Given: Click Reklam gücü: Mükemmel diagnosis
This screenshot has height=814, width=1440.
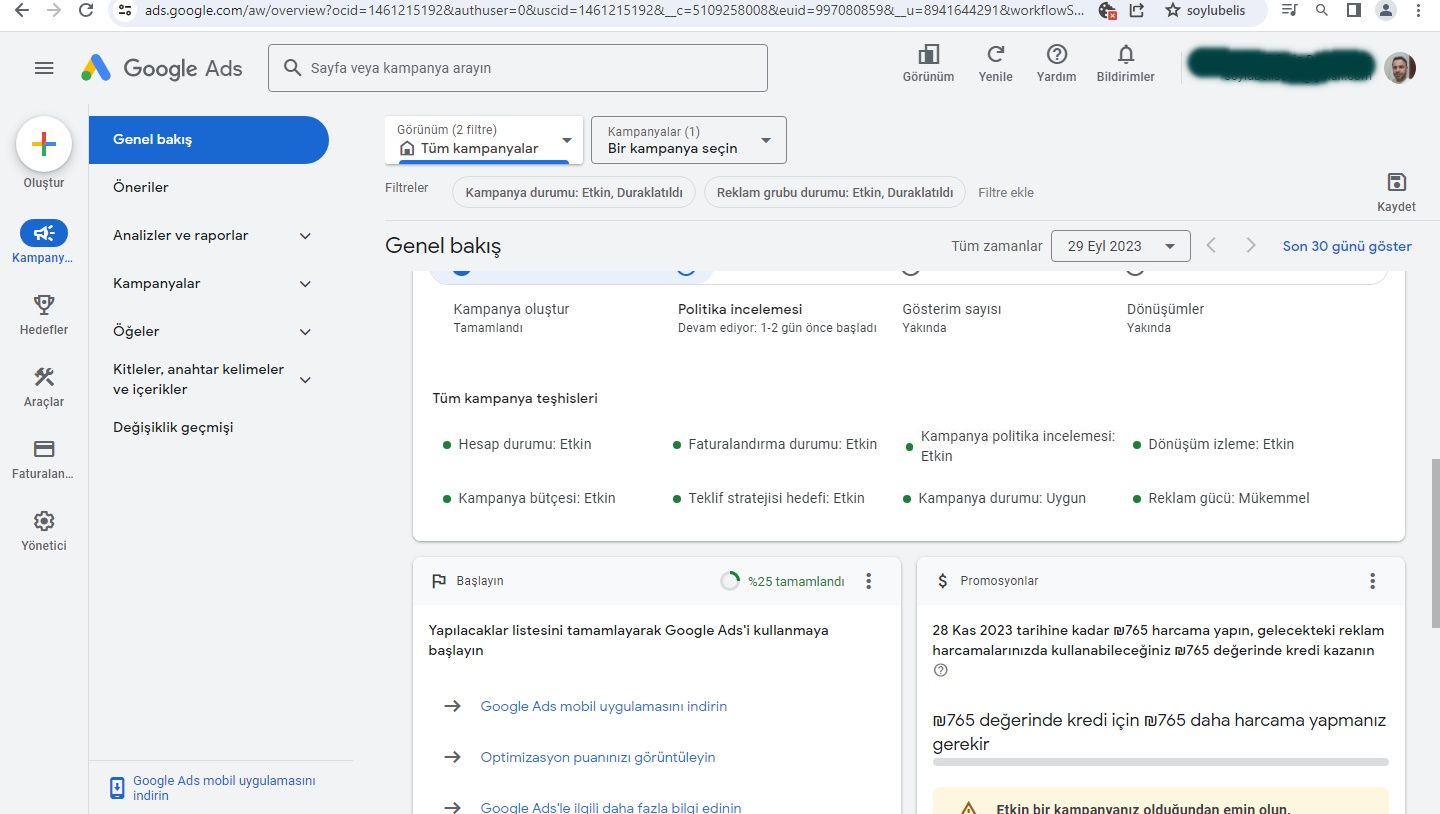Looking at the screenshot, I should [1221, 498].
